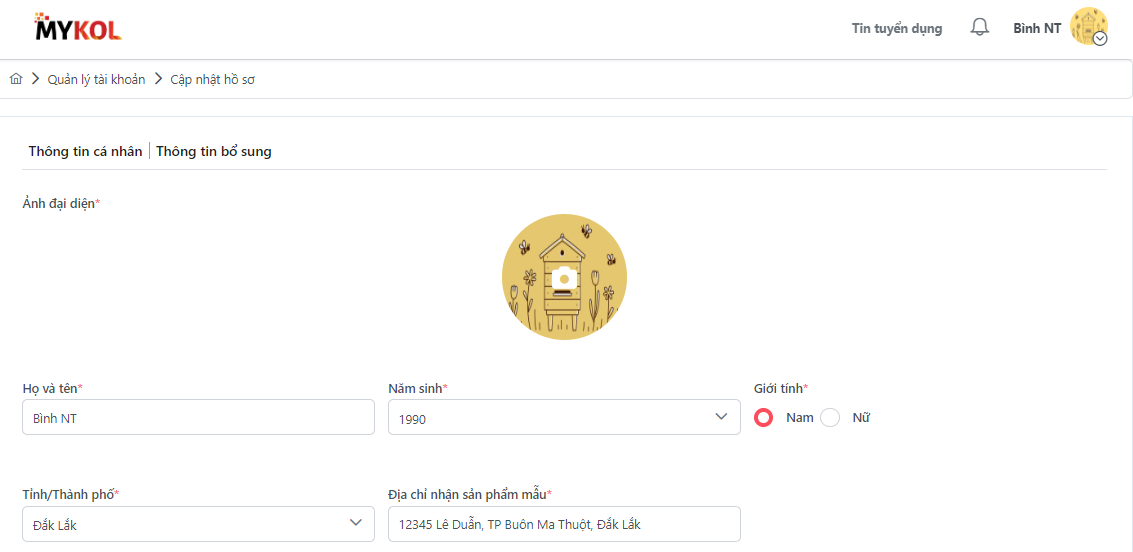Click the Cập nhật hồ sơ breadcrumb
The width and height of the screenshot is (1133, 552).
pos(212,79)
